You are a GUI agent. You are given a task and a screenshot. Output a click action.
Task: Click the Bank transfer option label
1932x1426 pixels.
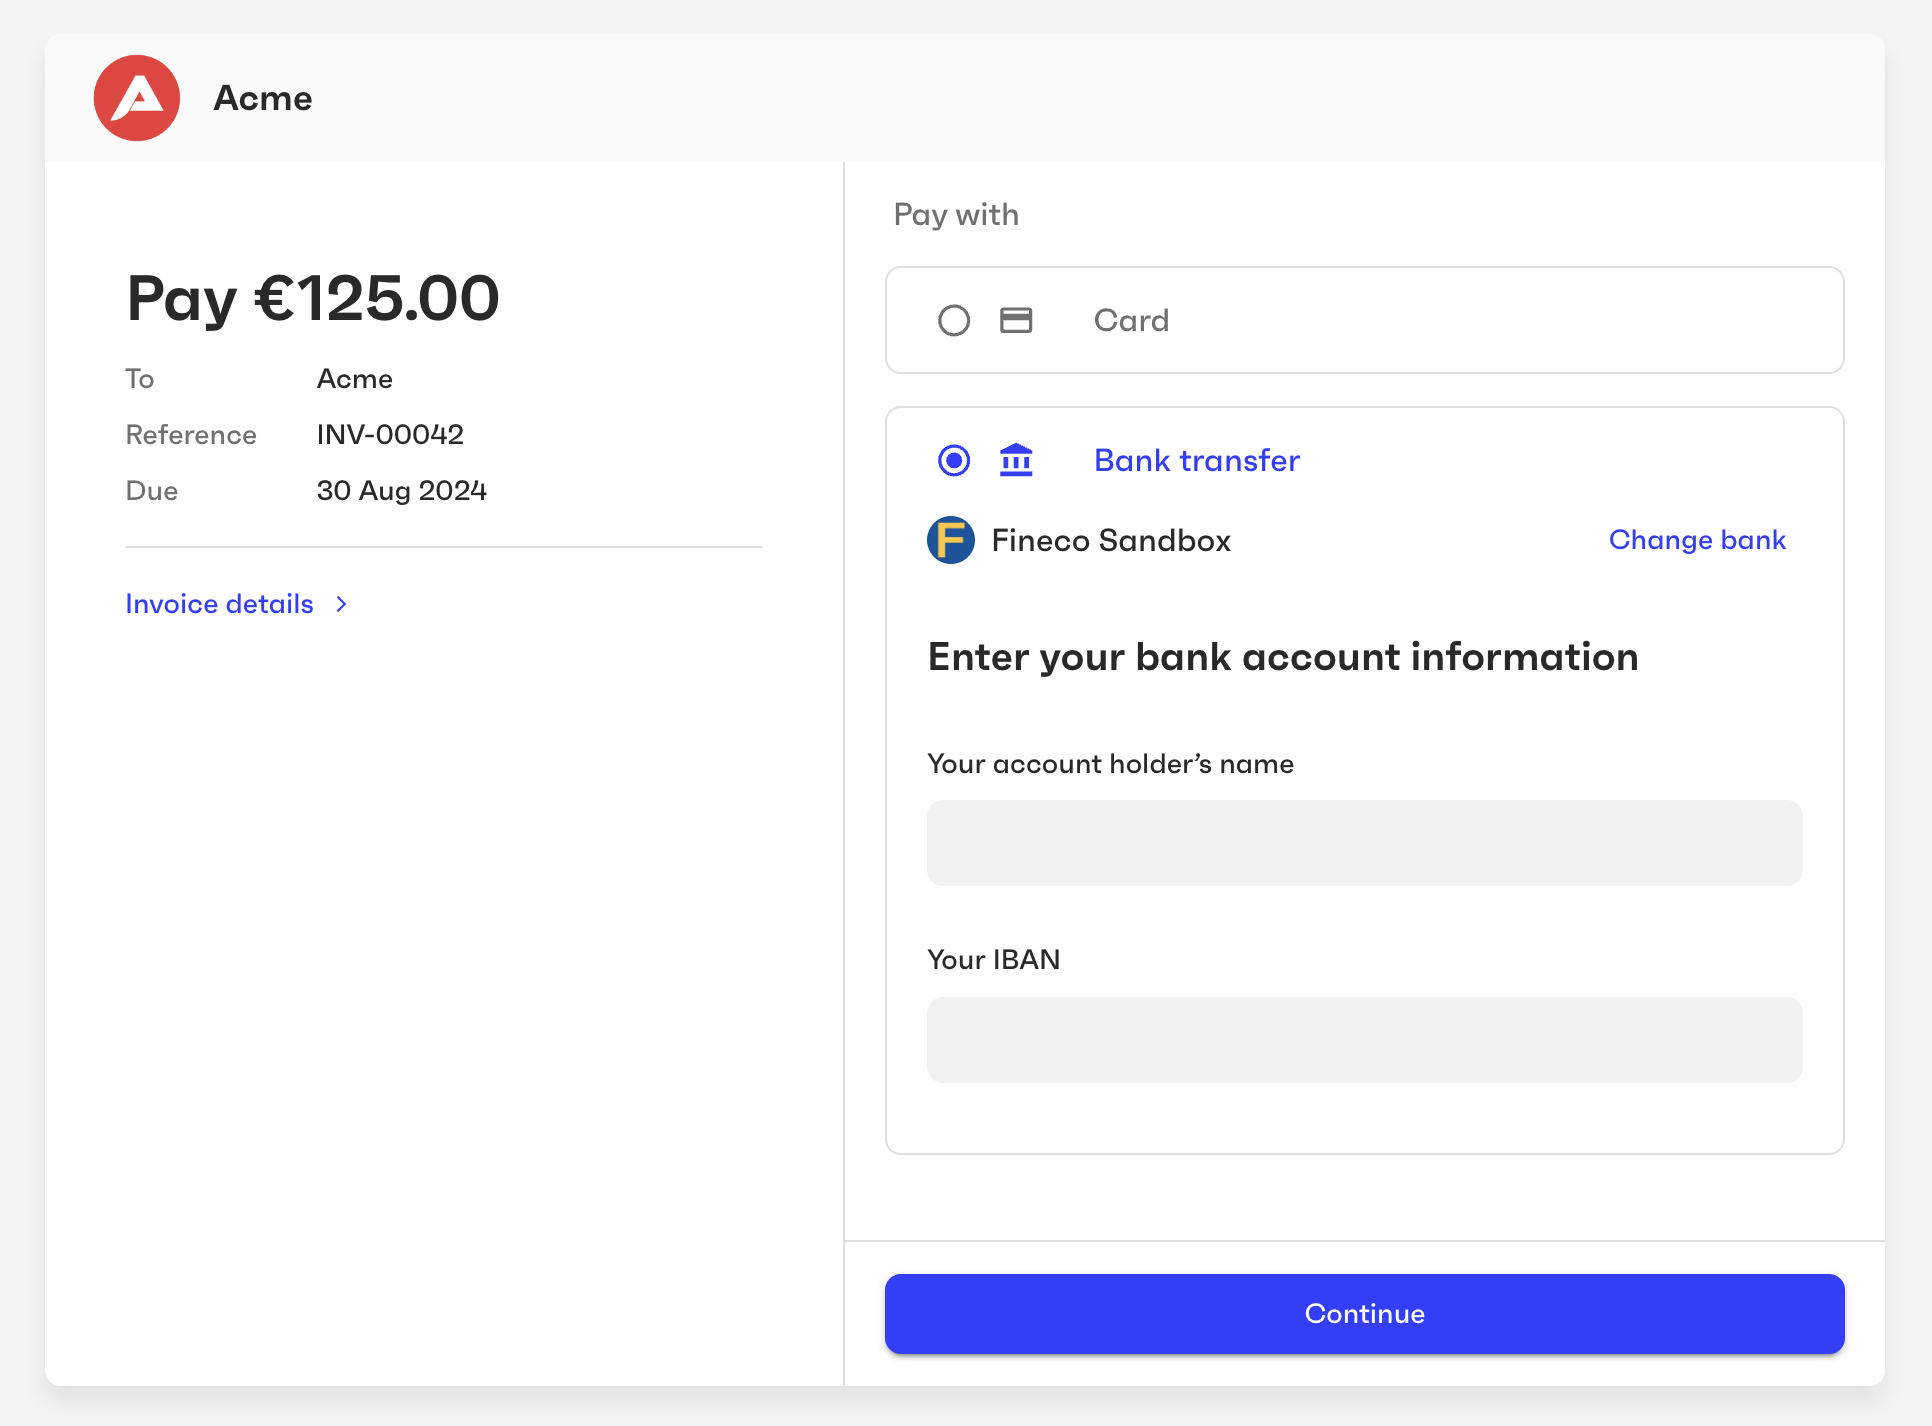click(x=1196, y=460)
